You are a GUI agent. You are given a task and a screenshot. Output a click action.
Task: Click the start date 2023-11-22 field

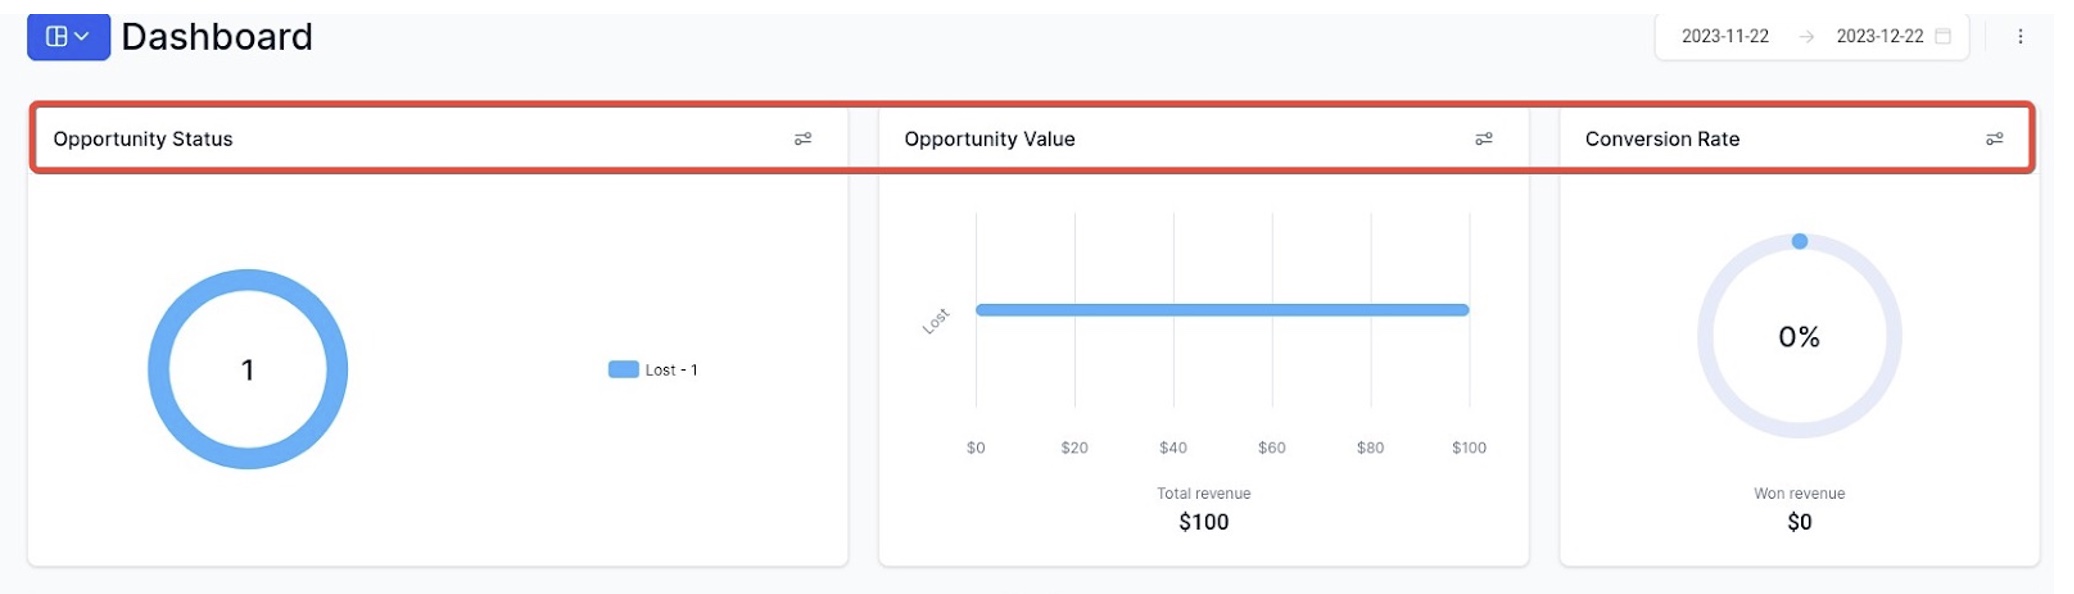1725,37
